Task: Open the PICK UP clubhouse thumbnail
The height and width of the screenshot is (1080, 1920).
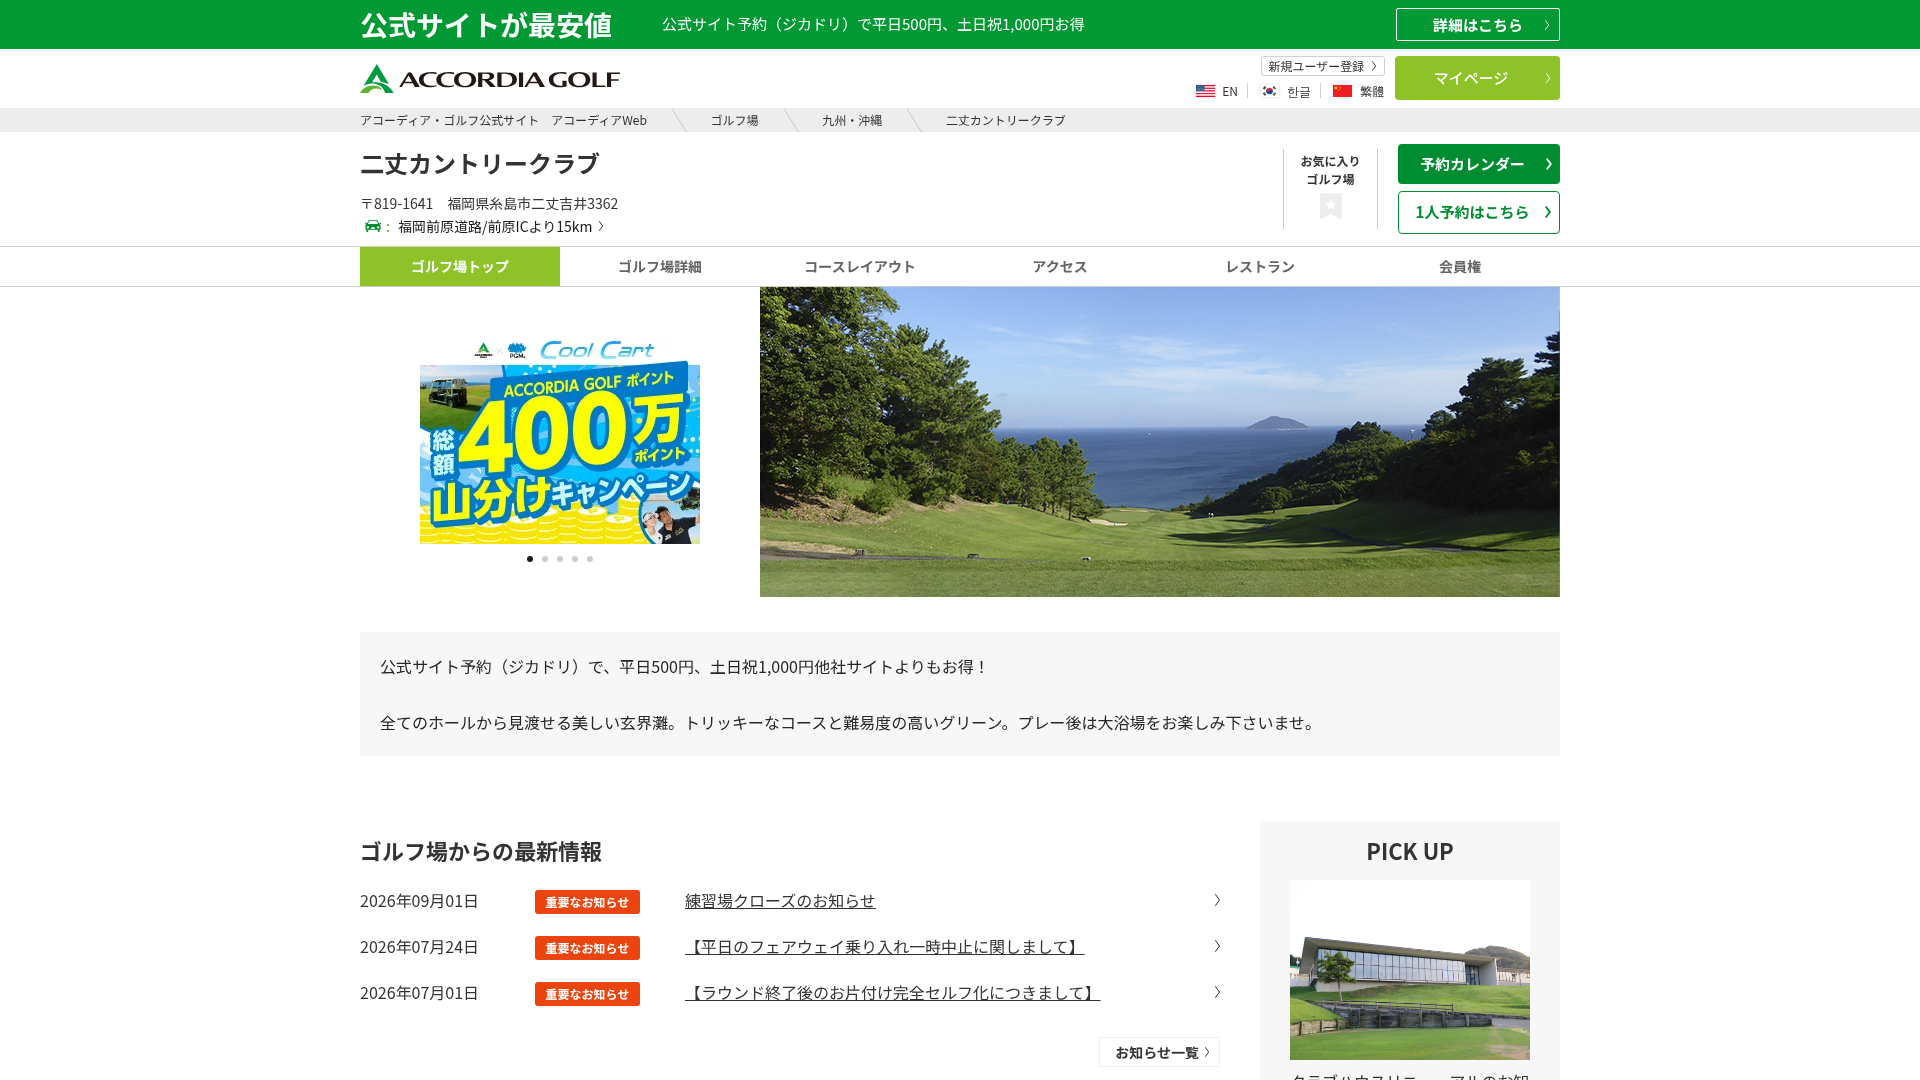Action: 1410,970
